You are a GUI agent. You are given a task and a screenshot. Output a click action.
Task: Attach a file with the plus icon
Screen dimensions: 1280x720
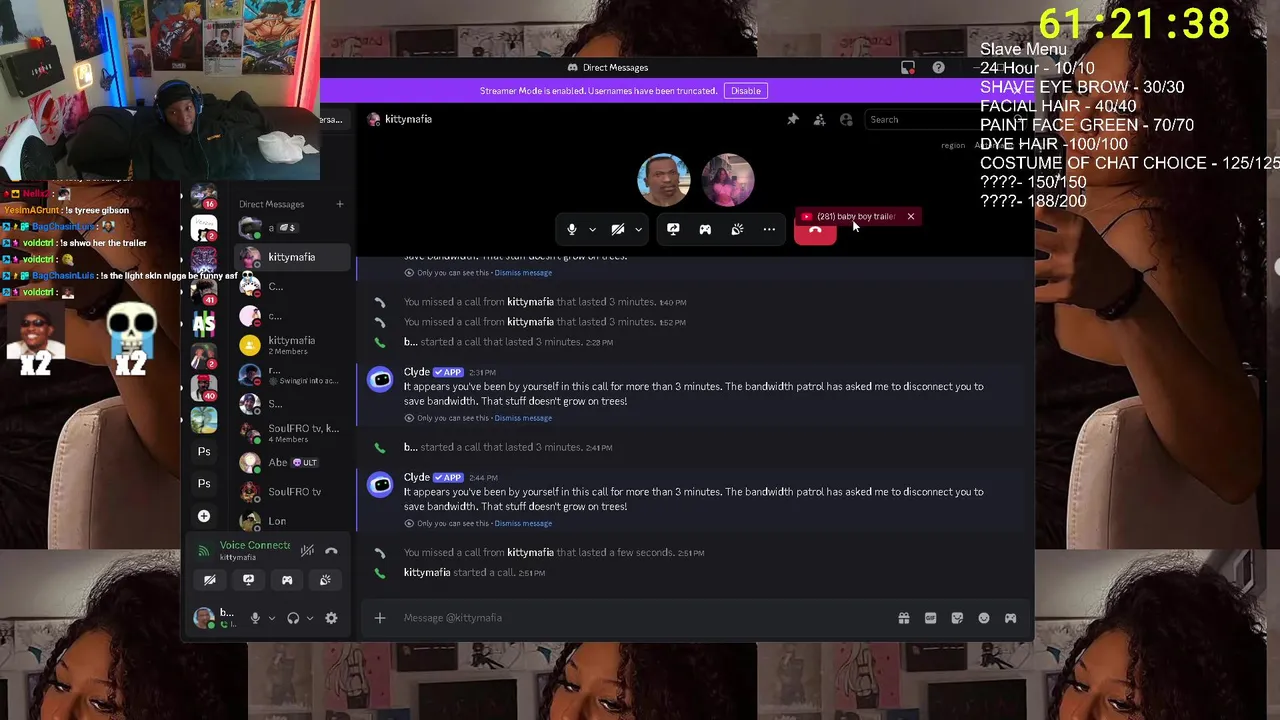tap(379, 618)
